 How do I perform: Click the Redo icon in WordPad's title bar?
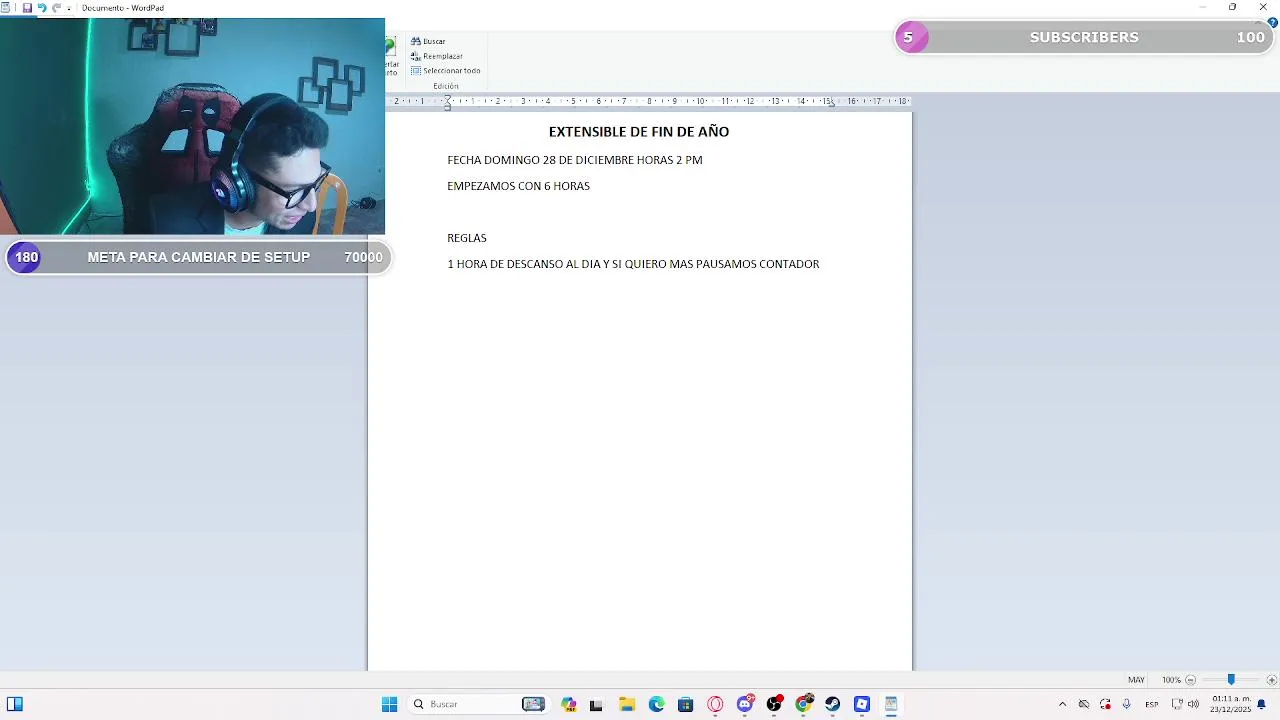pyautogui.click(x=56, y=8)
